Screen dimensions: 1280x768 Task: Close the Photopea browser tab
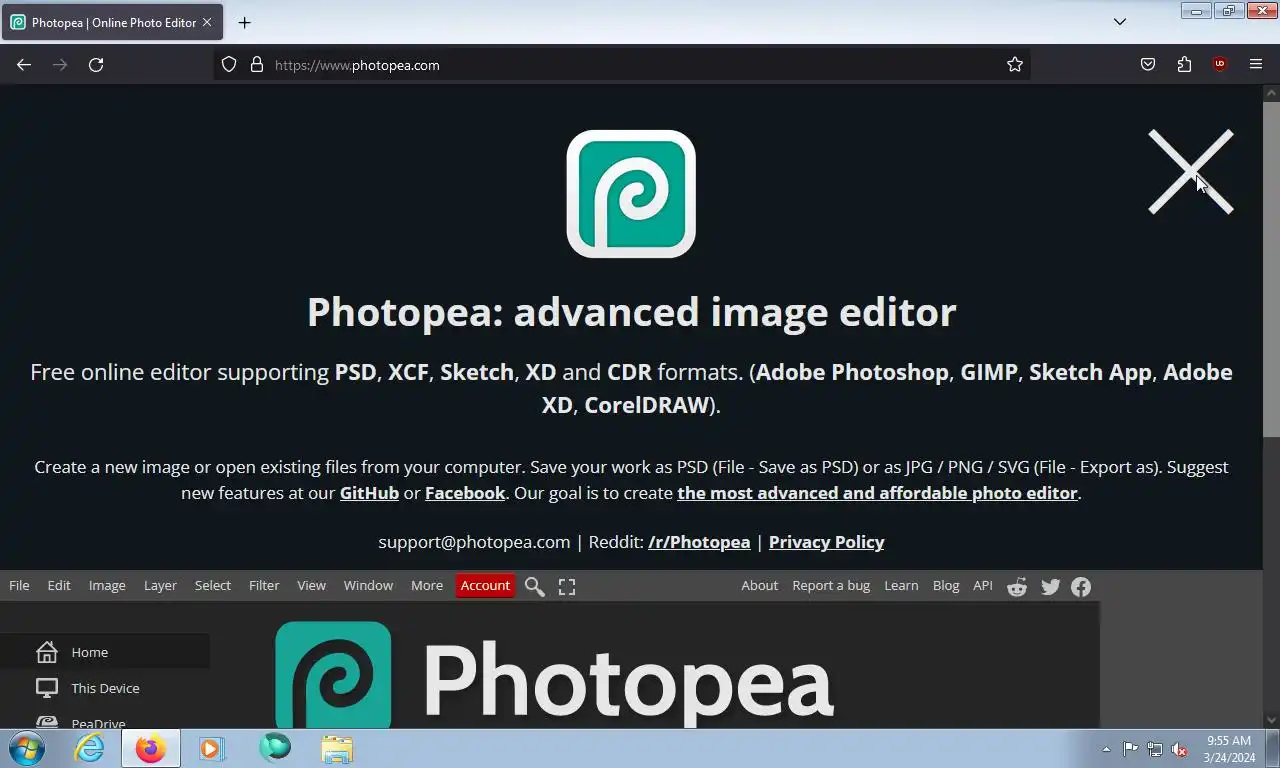207,22
